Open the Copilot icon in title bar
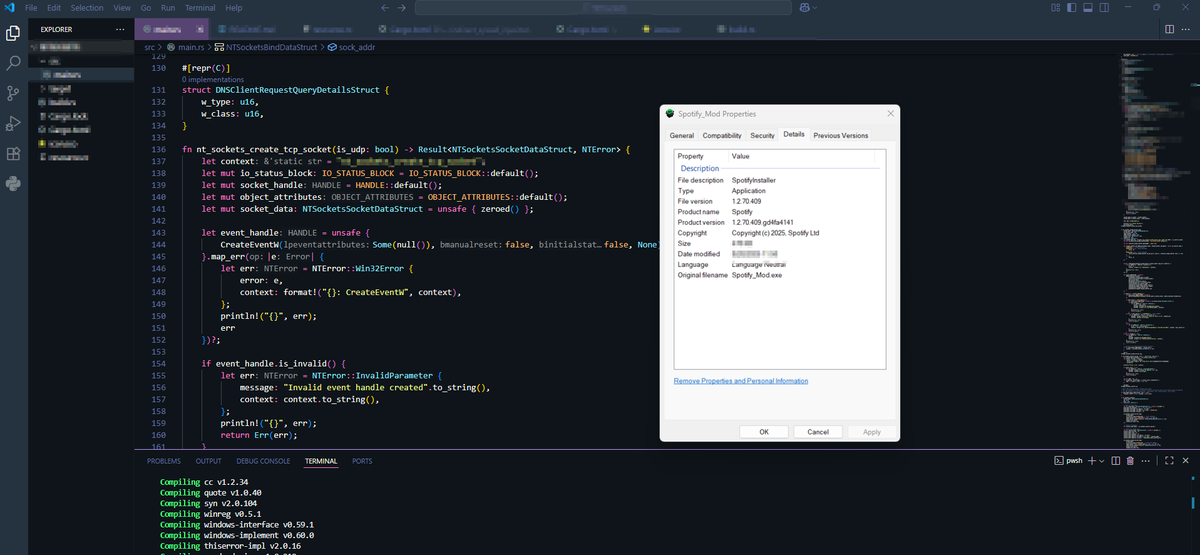This screenshot has height=555, width=1200. (803, 8)
